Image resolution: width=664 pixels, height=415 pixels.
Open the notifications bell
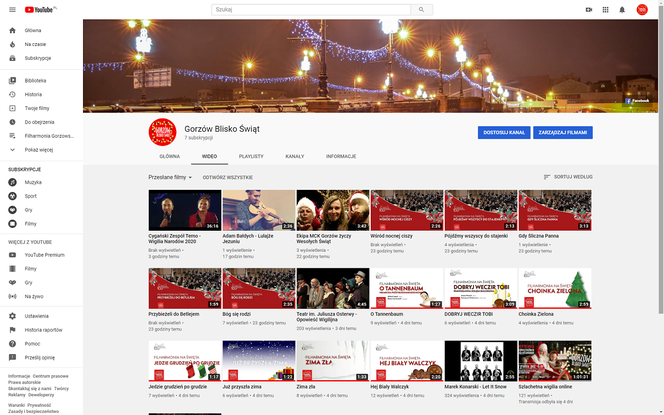click(624, 9)
